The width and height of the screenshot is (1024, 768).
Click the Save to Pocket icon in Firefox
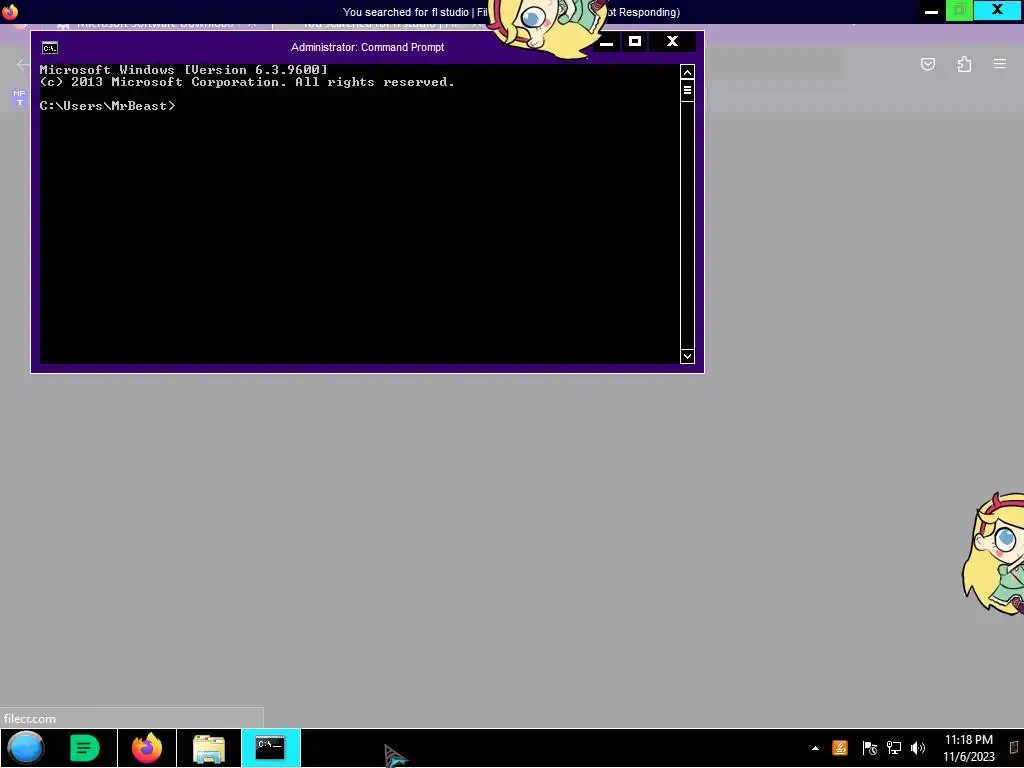[x=928, y=64]
